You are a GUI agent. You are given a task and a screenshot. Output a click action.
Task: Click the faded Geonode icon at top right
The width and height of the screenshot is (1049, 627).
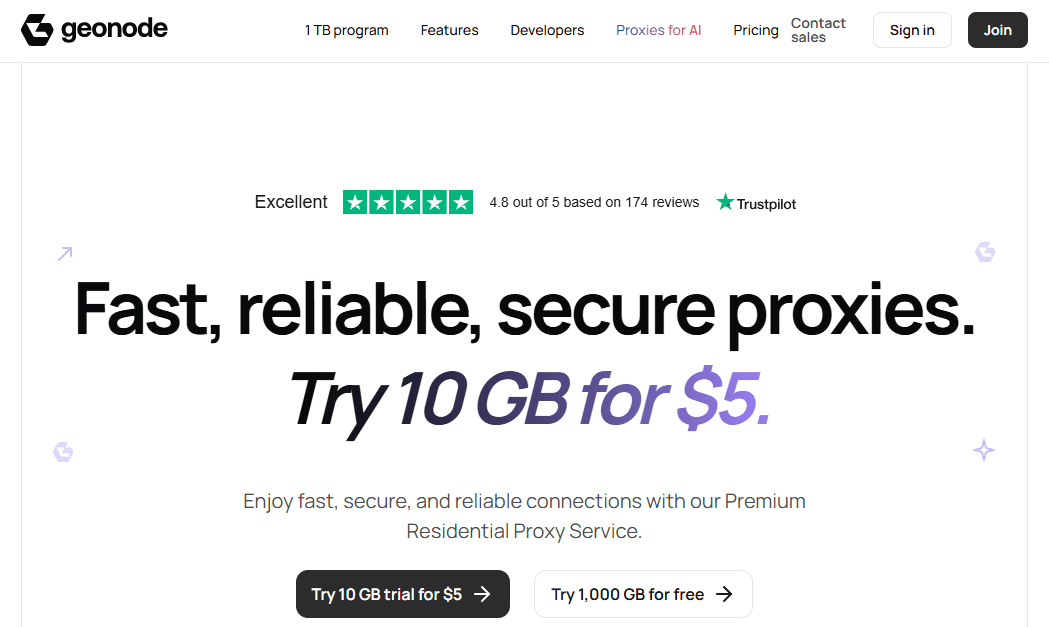click(x=985, y=252)
